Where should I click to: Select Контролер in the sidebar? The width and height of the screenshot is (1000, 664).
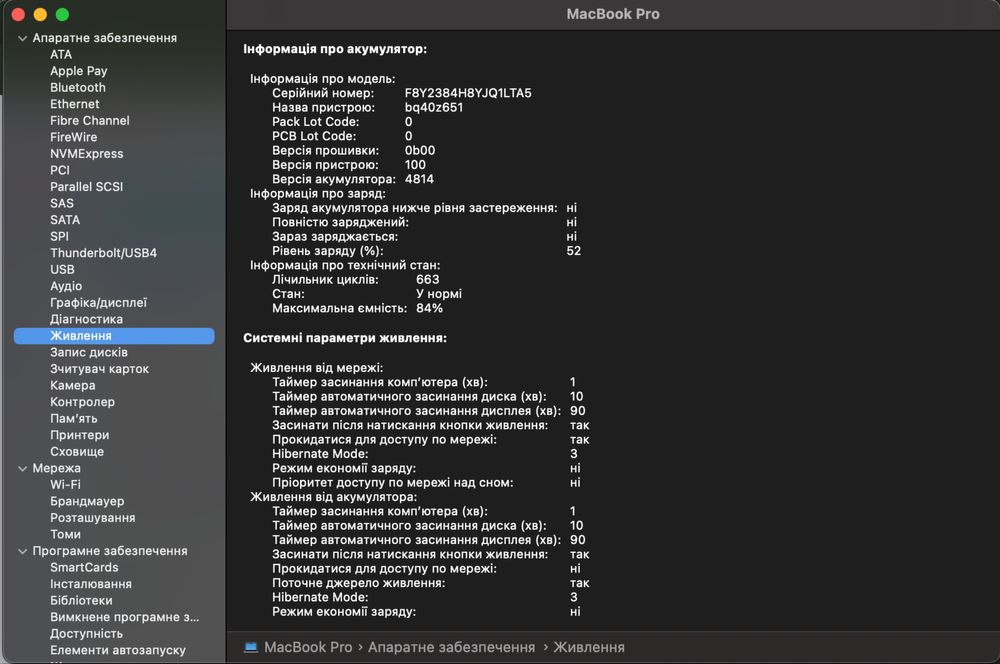[x=82, y=403]
